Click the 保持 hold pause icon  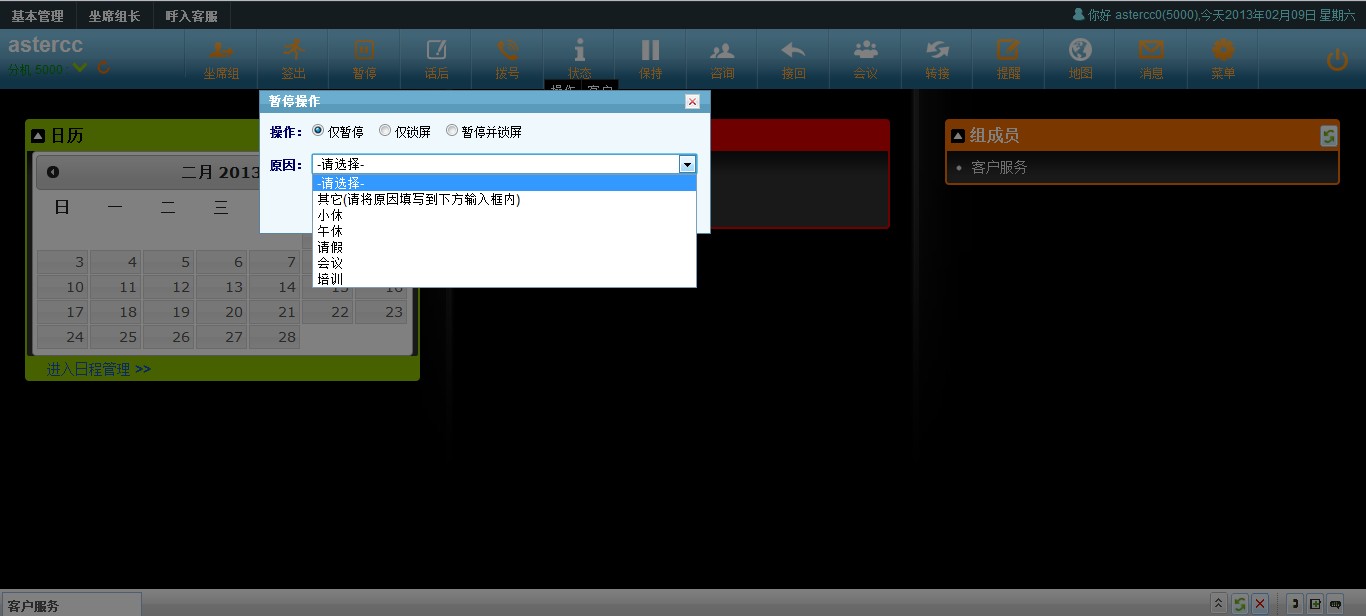tap(650, 52)
